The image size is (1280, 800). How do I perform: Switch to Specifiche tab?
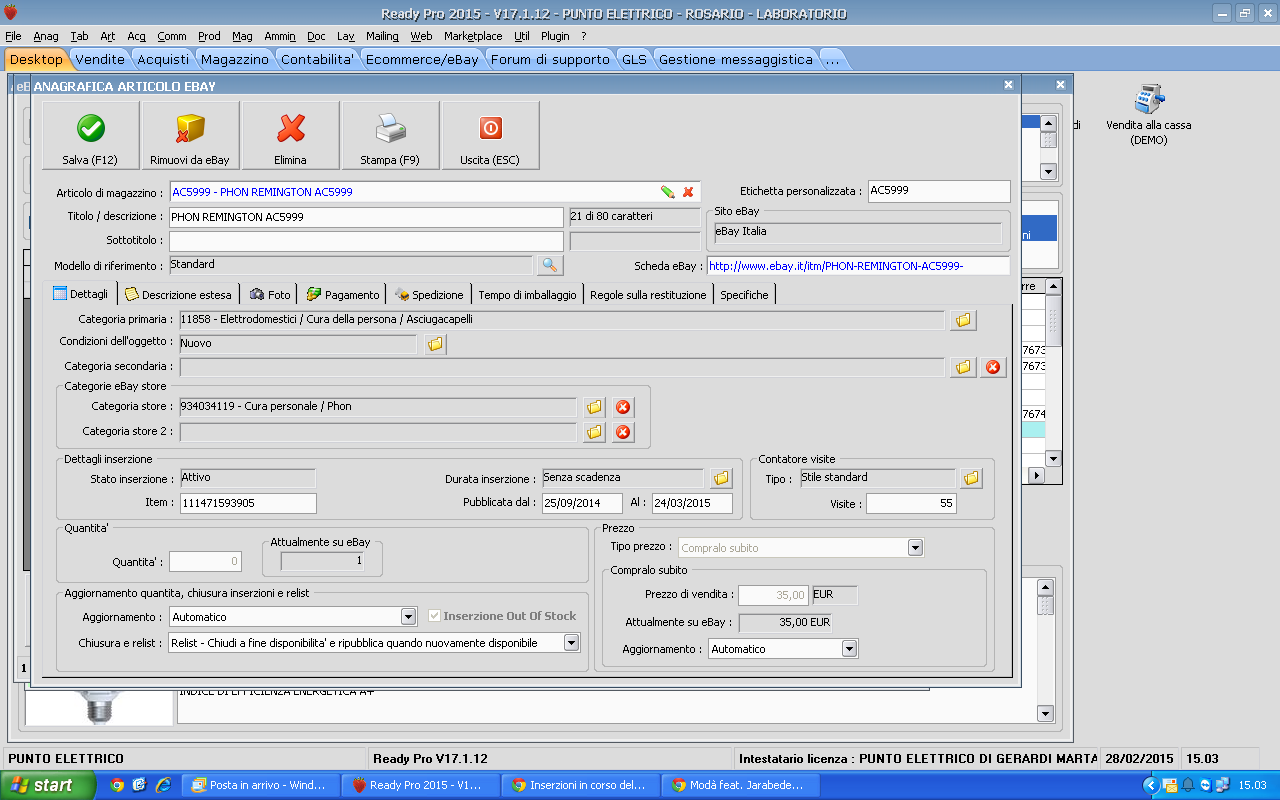tap(744, 295)
